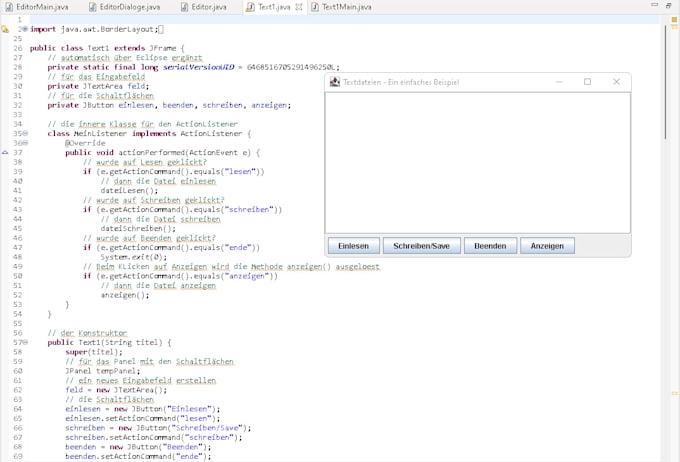Click 'class MeinListener implements ActionListener' text
680x462 pixels.
145,134
